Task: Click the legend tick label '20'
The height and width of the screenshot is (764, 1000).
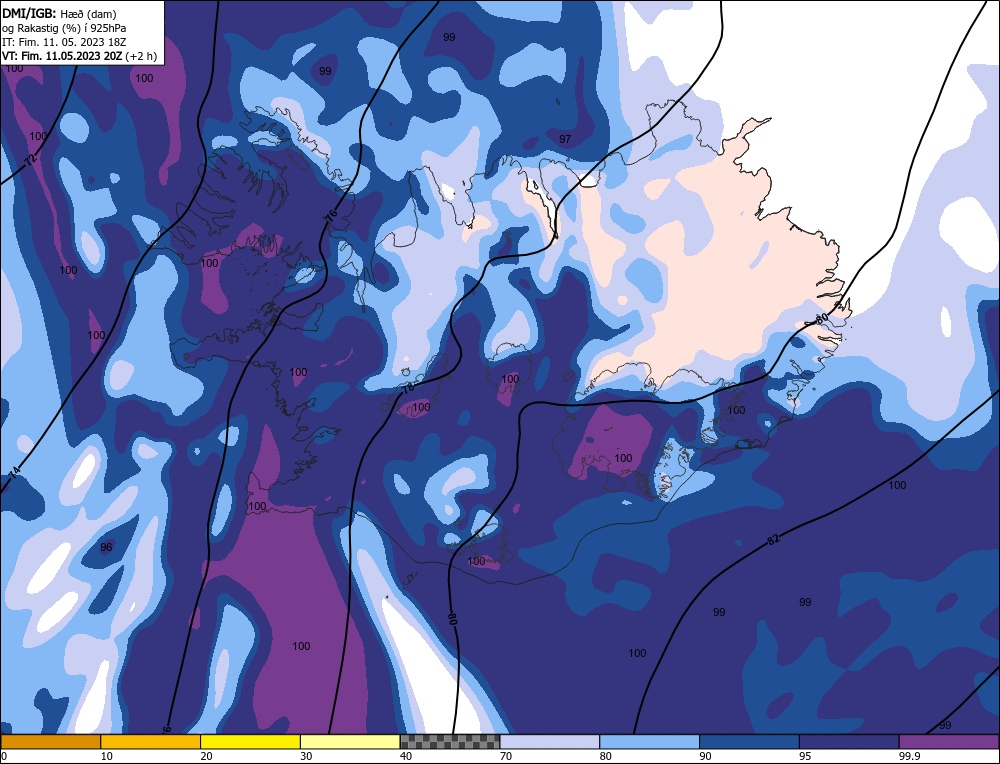Action: click(x=206, y=756)
